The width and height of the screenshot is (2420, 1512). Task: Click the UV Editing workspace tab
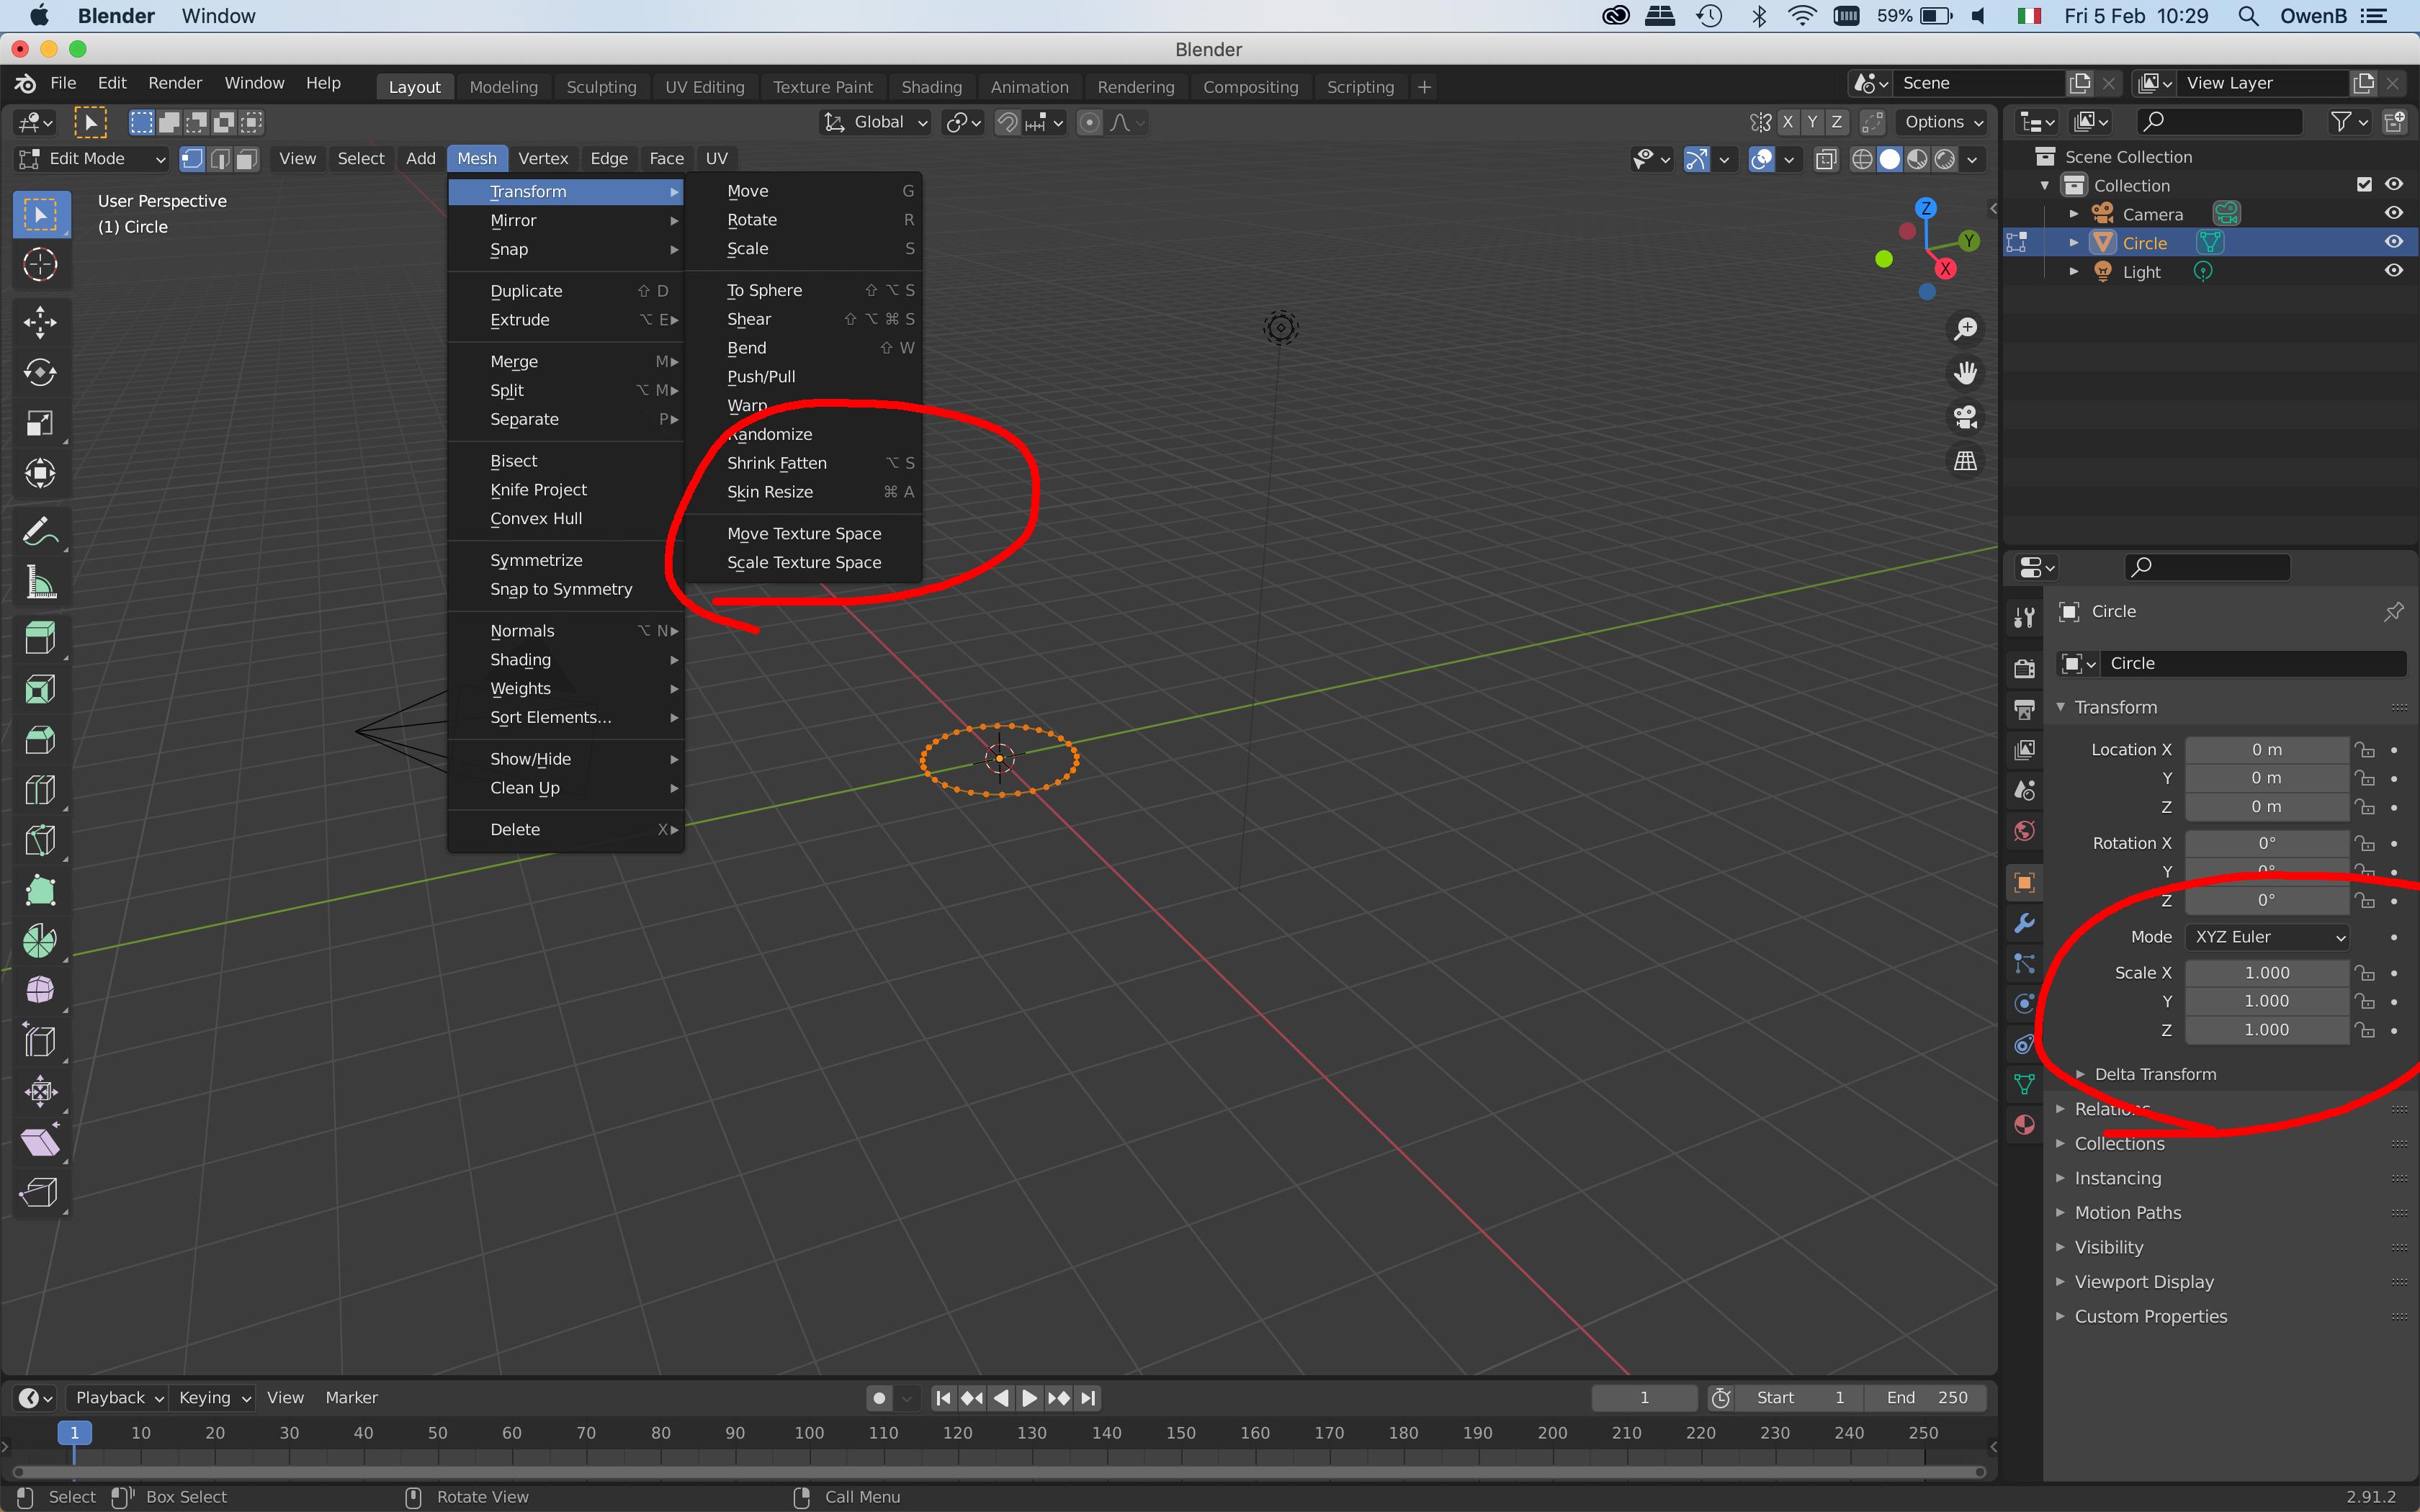coord(704,86)
